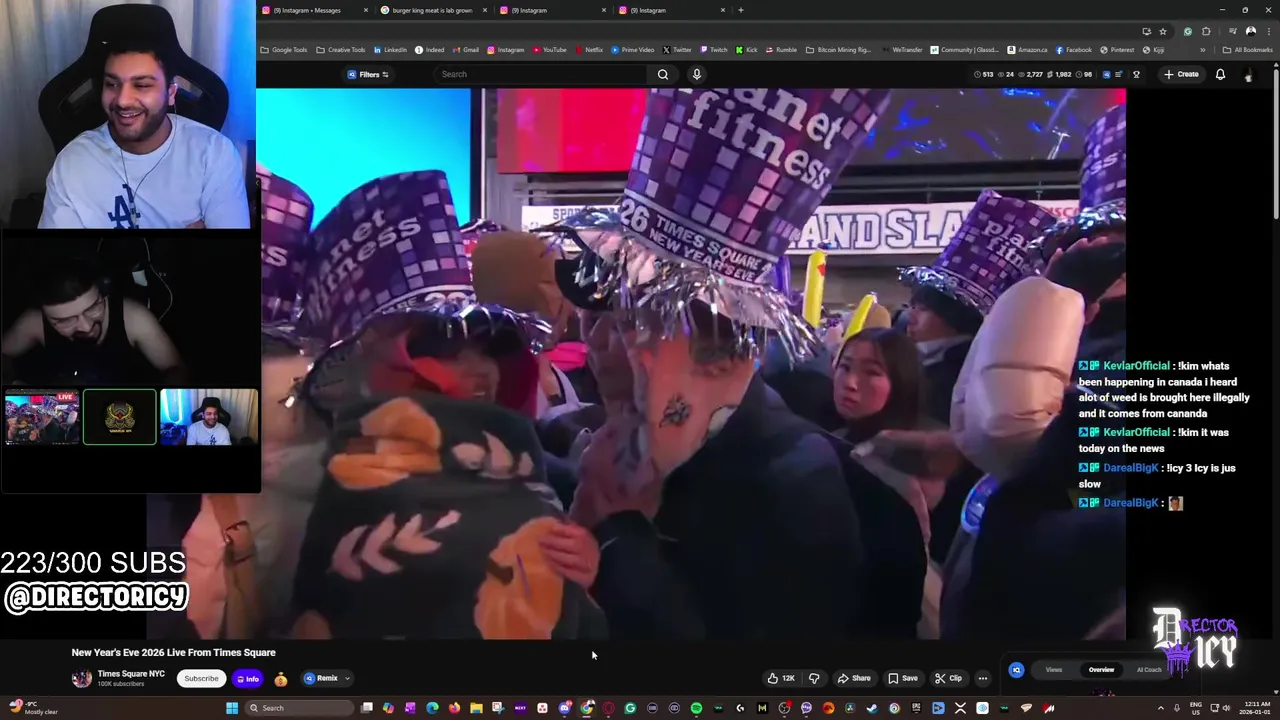
Task: Click the Super Thanks money bag icon
Action: point(281,679)
